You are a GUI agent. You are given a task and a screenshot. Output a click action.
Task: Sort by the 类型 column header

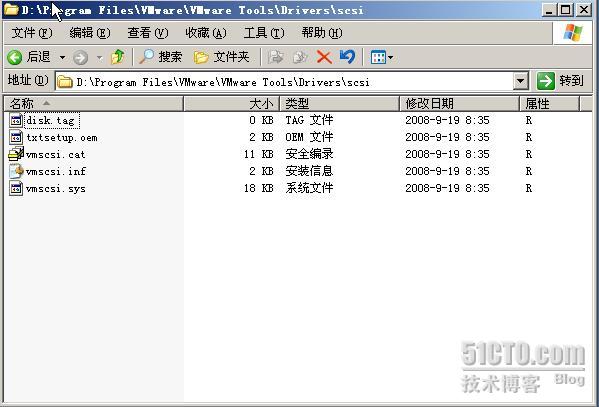[340, 104]
